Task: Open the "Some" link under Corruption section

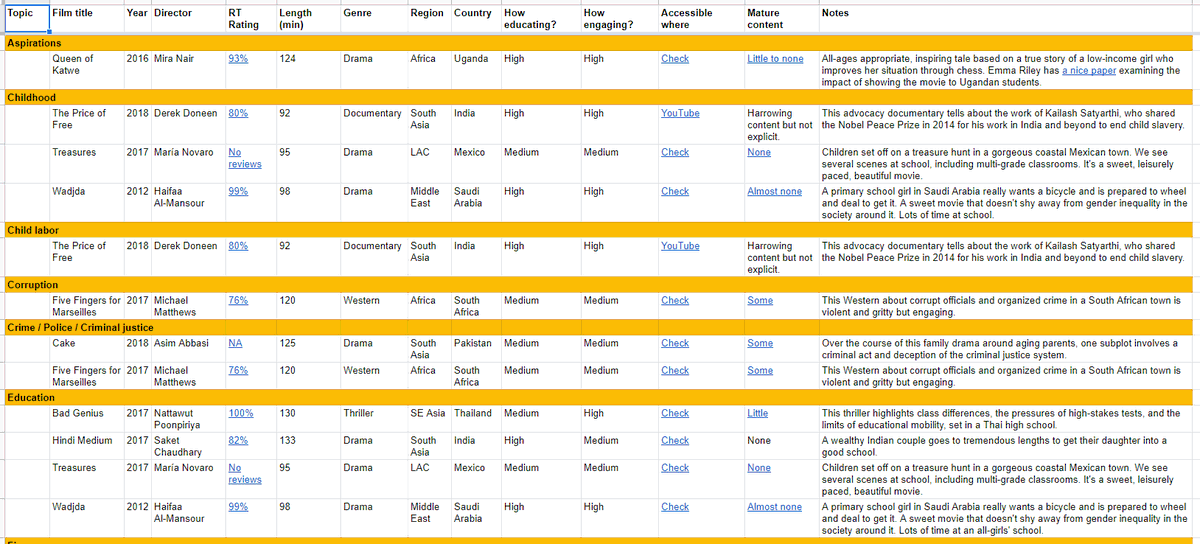Action: pyautogui.click(x=760, y=300)
